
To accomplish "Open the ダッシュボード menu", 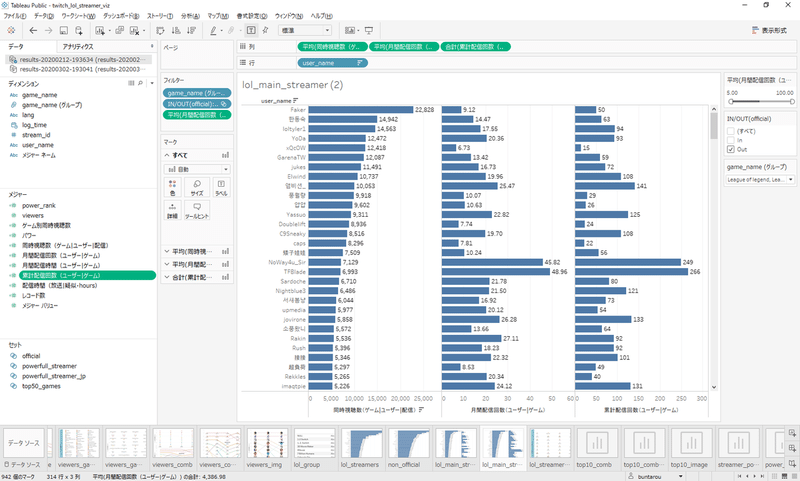I will [121, 16].
